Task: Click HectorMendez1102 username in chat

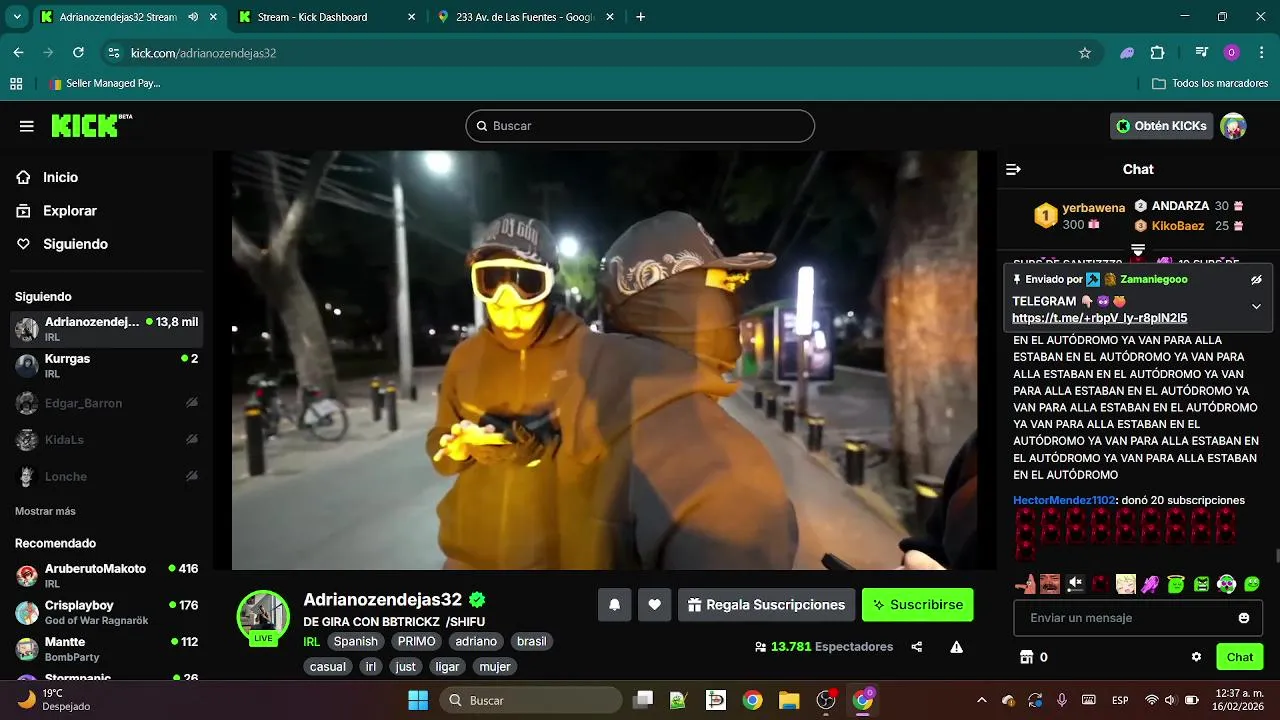Action: [x=1064, y=500]
